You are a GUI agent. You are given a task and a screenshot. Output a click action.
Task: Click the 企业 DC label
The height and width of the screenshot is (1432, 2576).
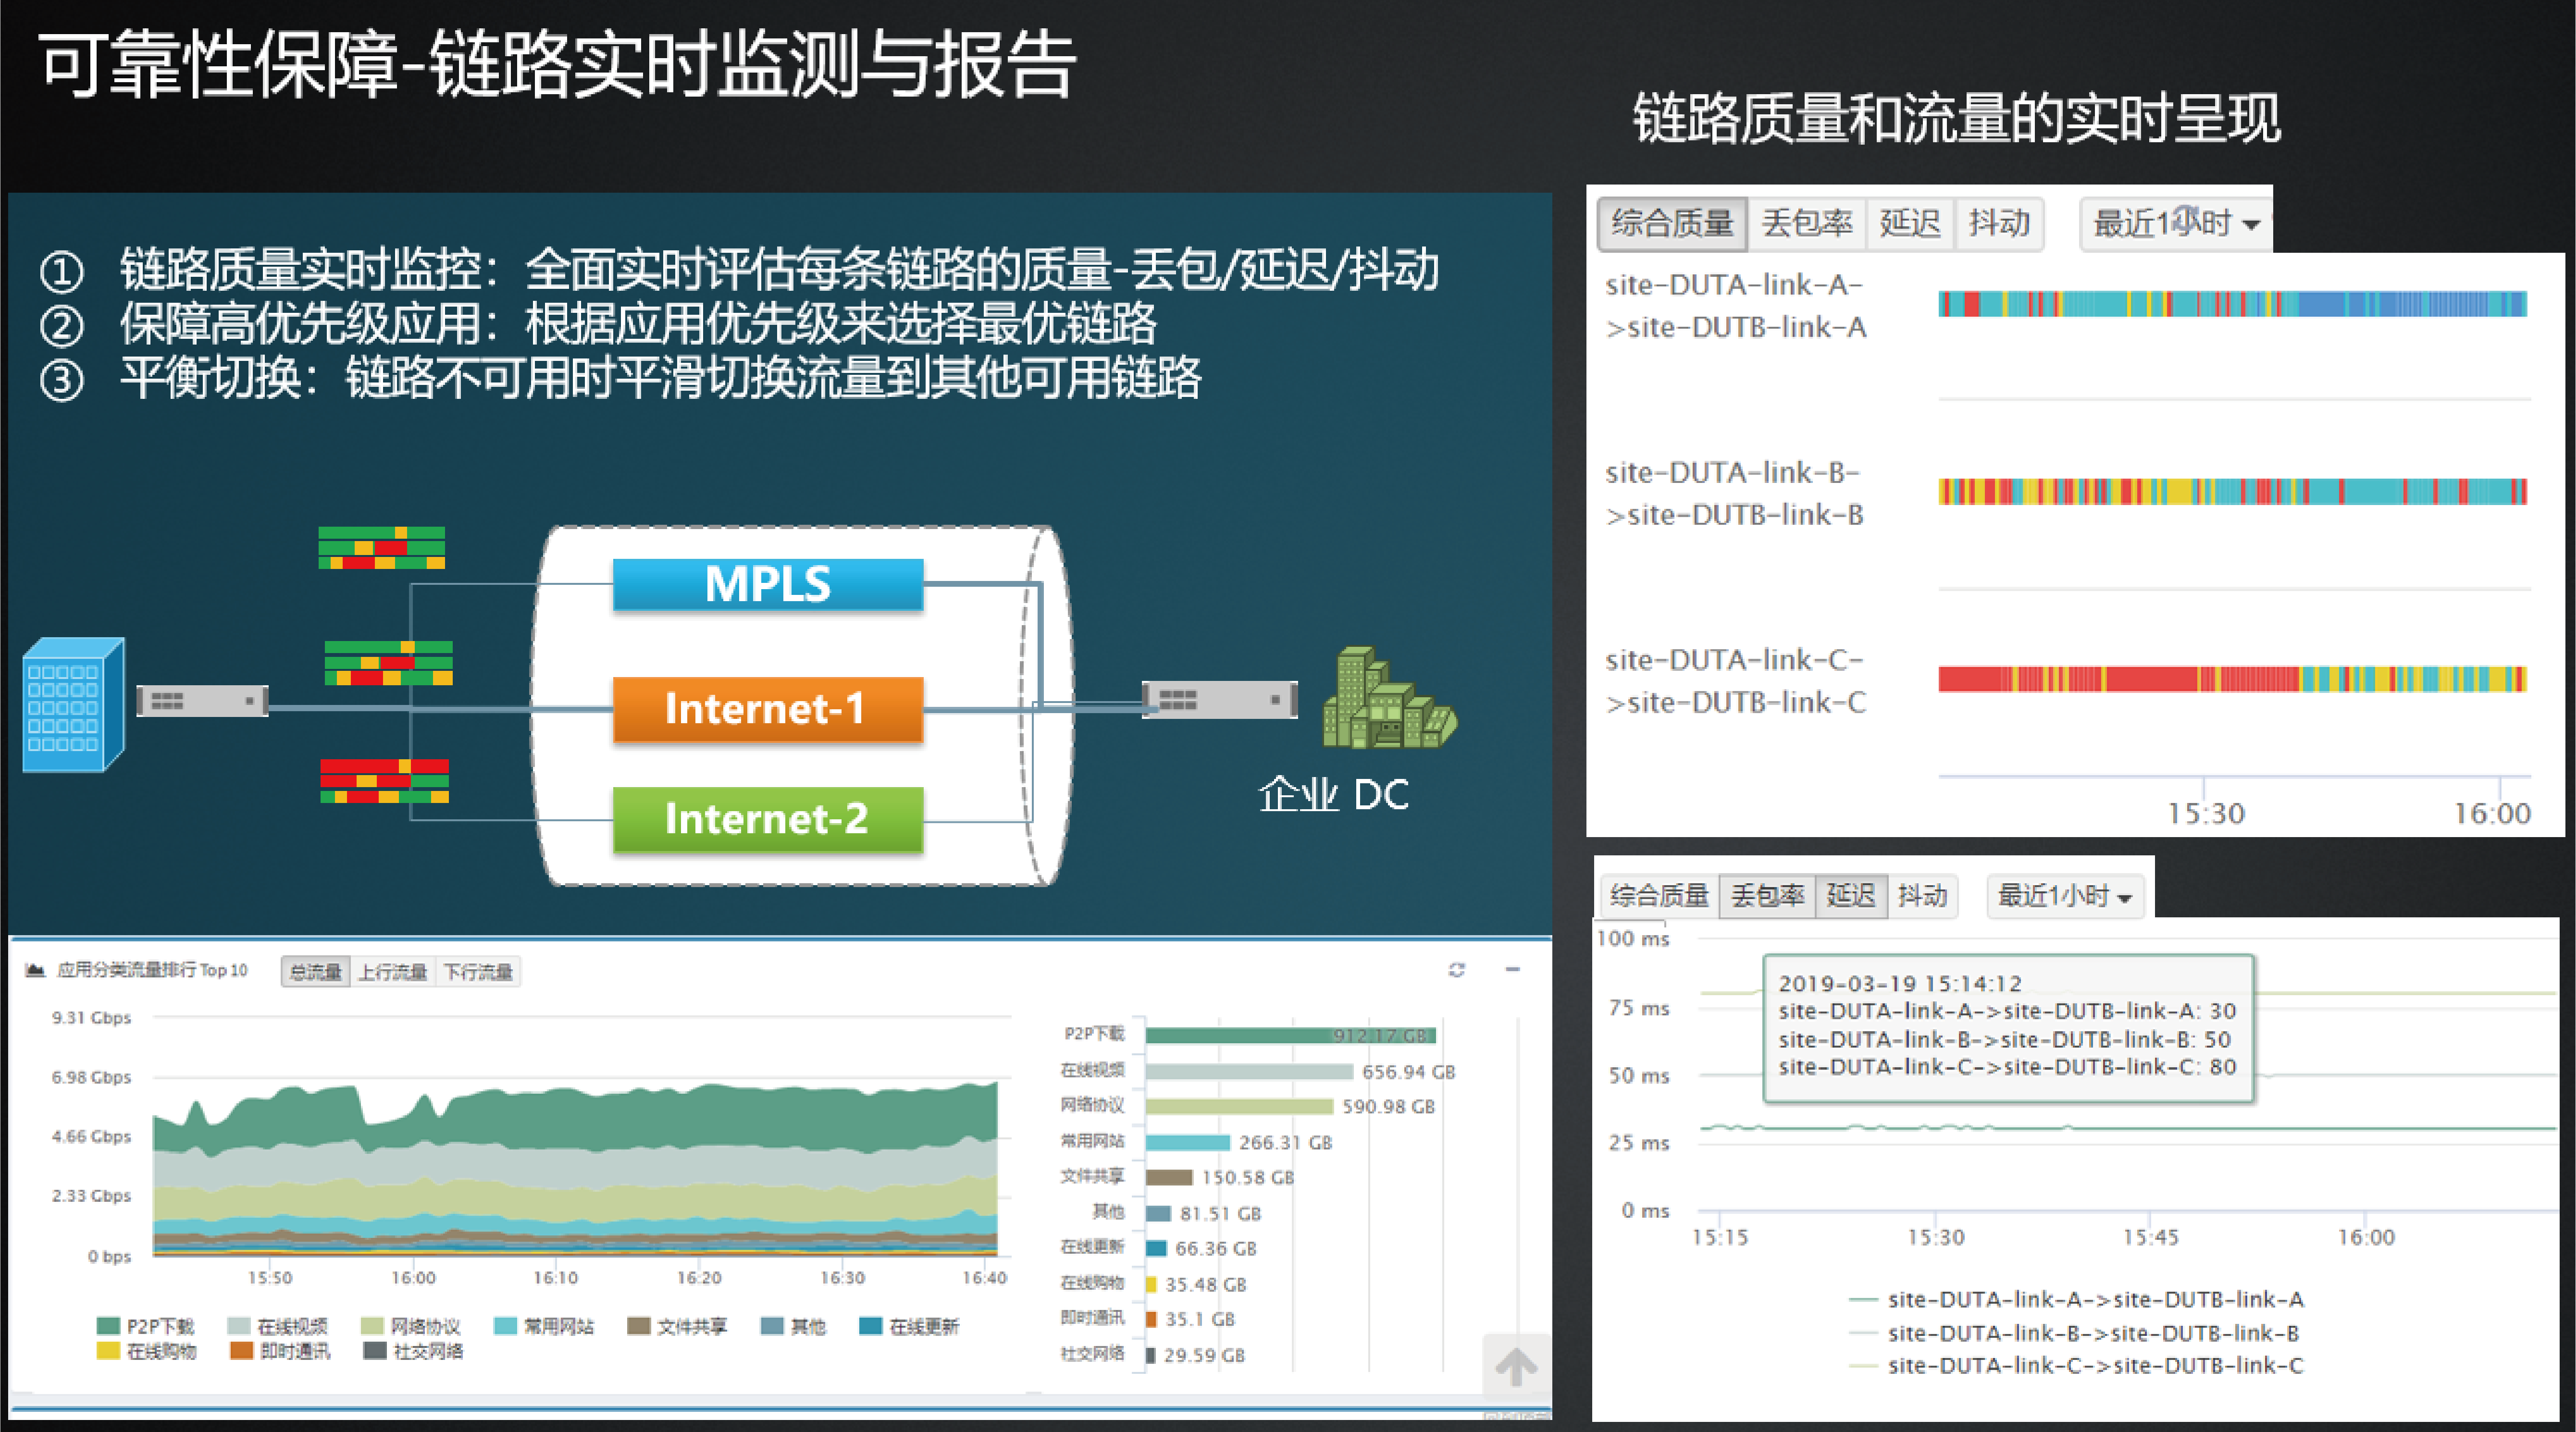click(x=1334, y=794)
